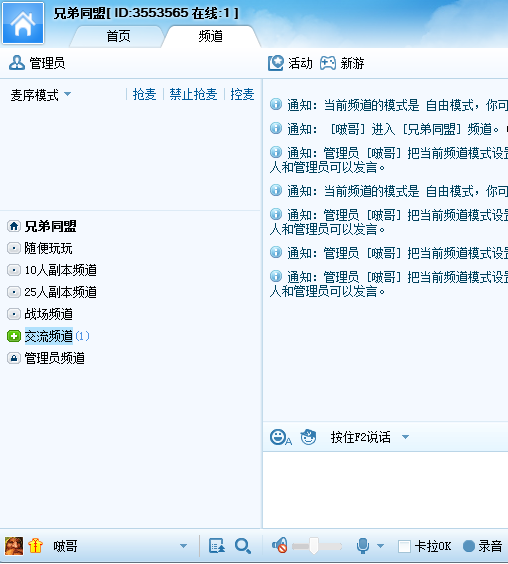508x564 pixels.
Task: Click the channel title 兄弟同盟 ID text
Action: (x=146, y=13)
